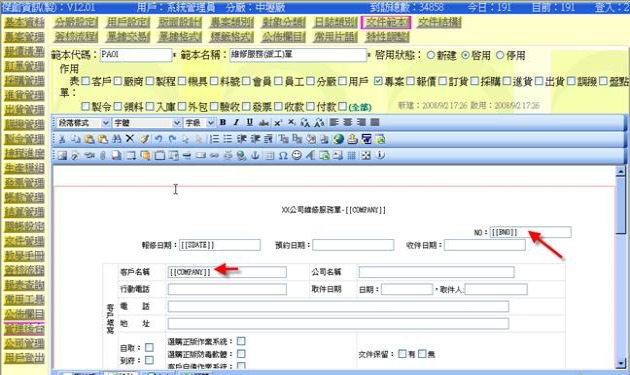
Task: Click the black X delete icon
Action: (129, 139)
